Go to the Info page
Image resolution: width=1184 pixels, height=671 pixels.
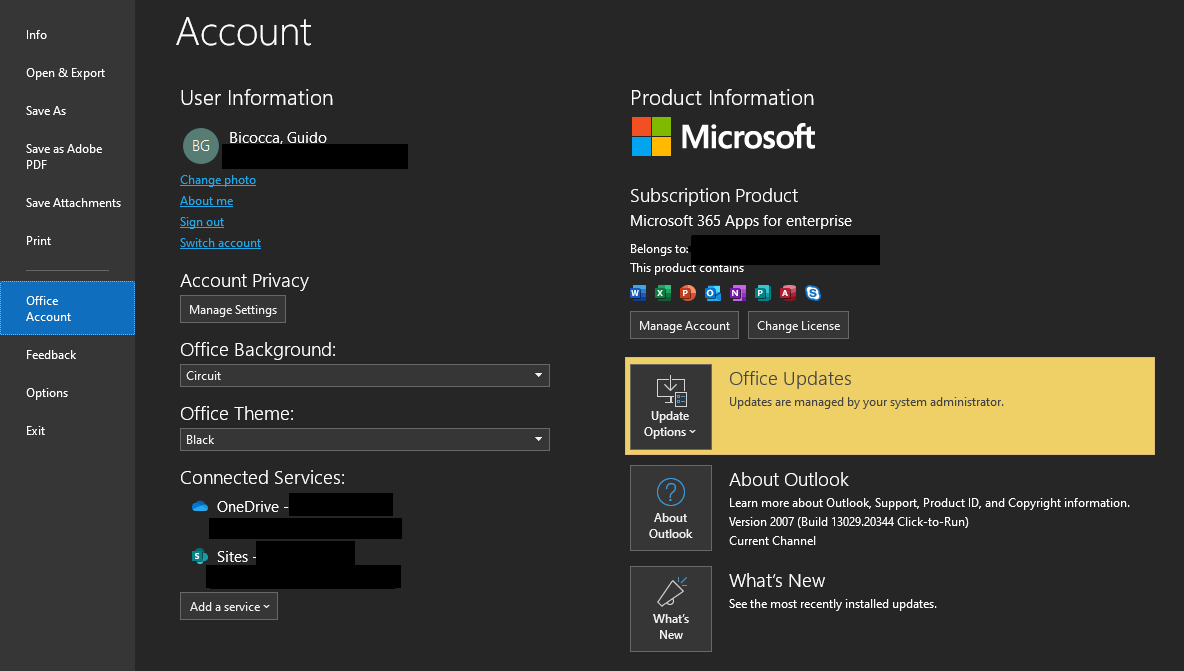pyautogui.click(x=36, y=35)
